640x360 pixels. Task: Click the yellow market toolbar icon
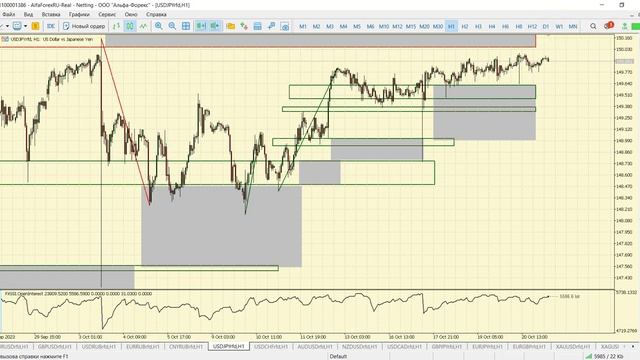click(36, 26)
